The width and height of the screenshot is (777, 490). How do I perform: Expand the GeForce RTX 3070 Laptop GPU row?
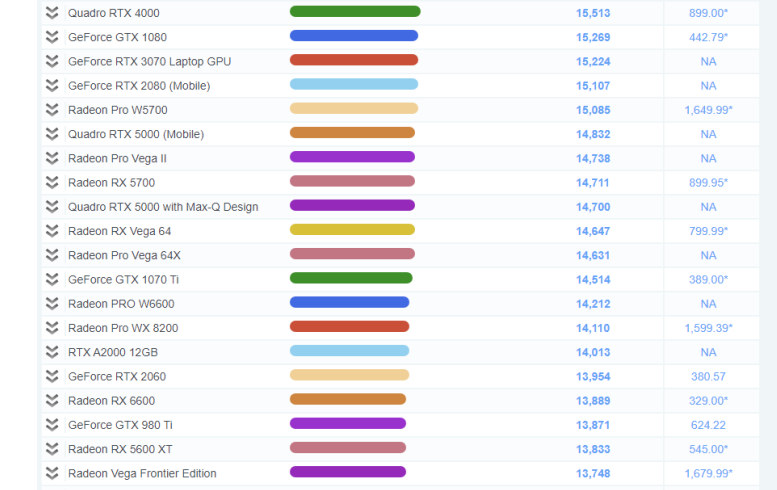tap(52, 61)
